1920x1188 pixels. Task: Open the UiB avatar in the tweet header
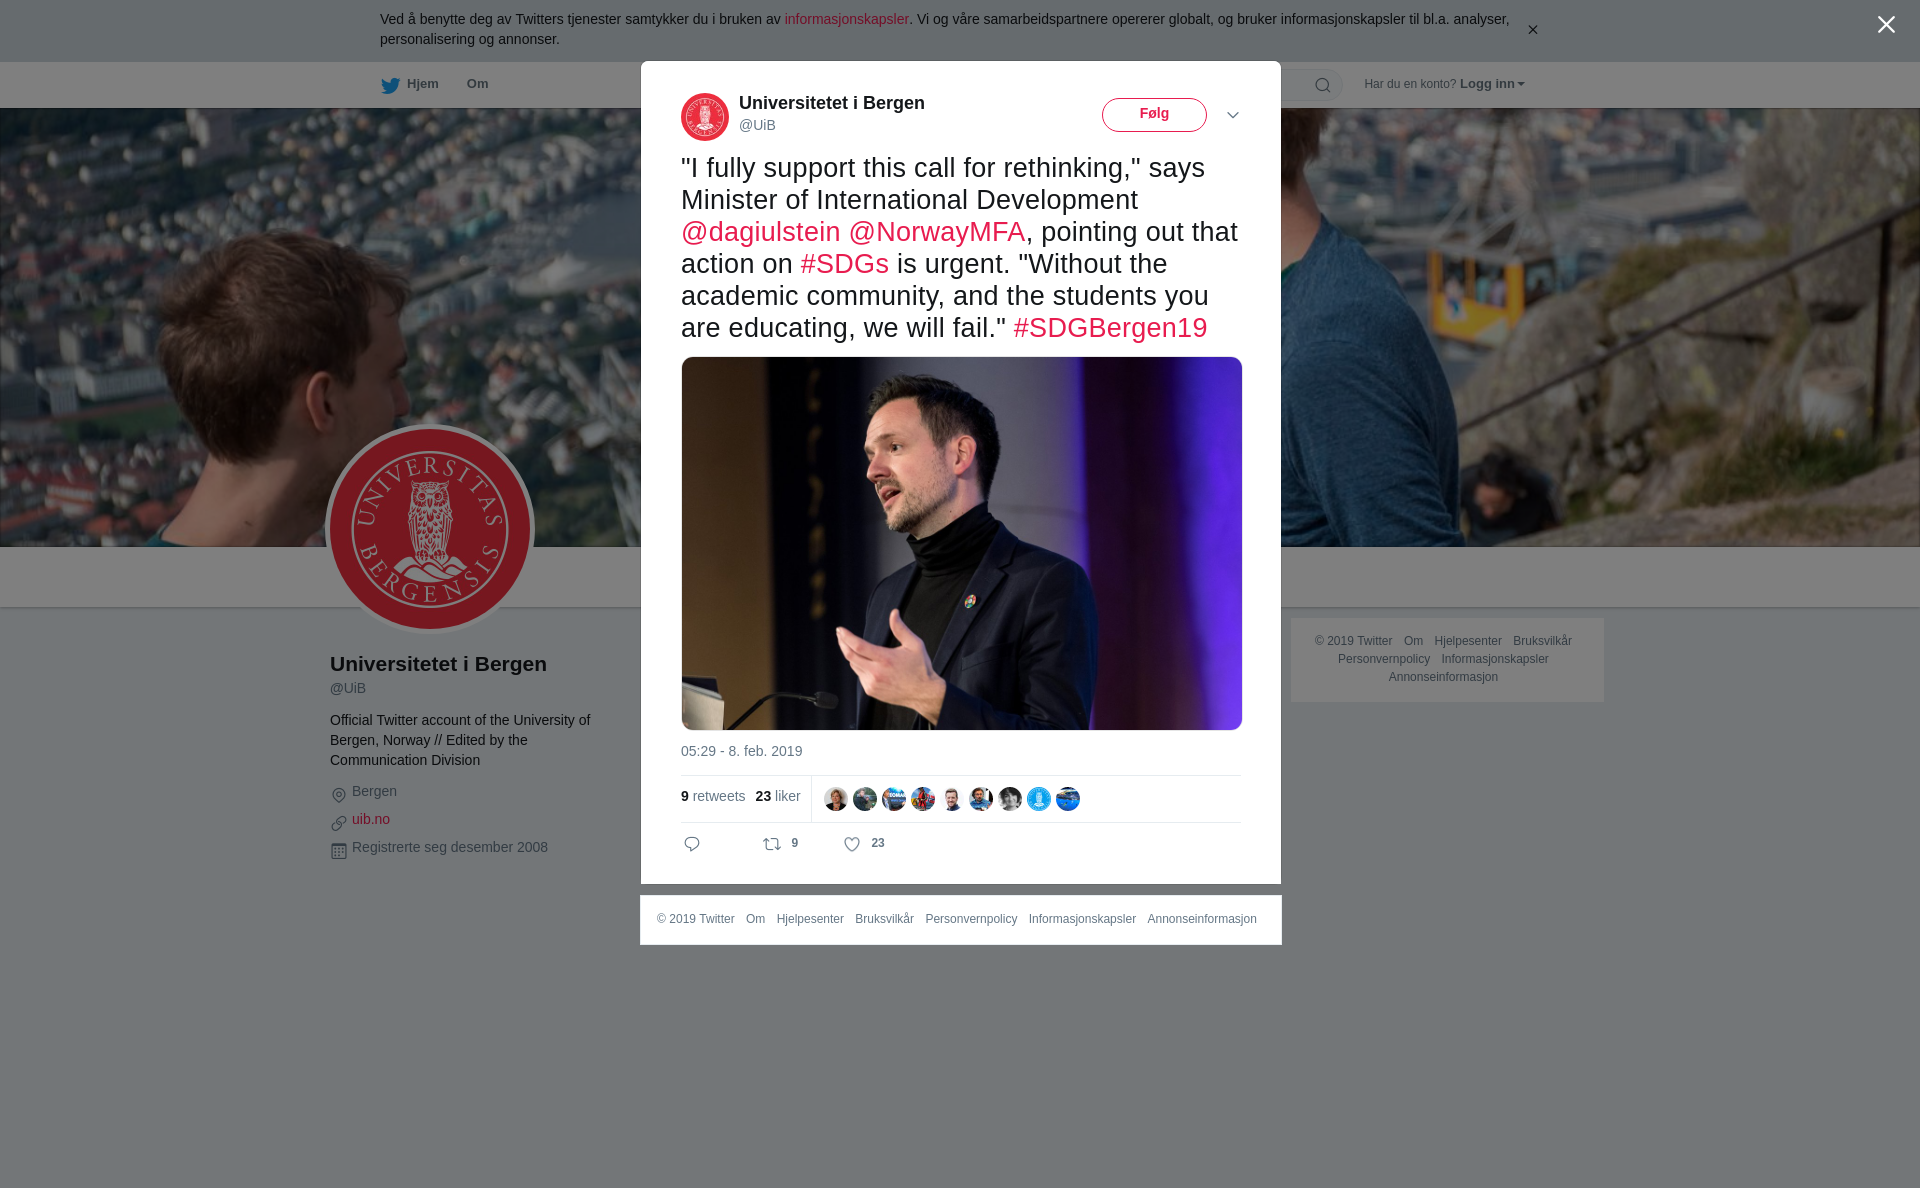[x=705, y=117]
